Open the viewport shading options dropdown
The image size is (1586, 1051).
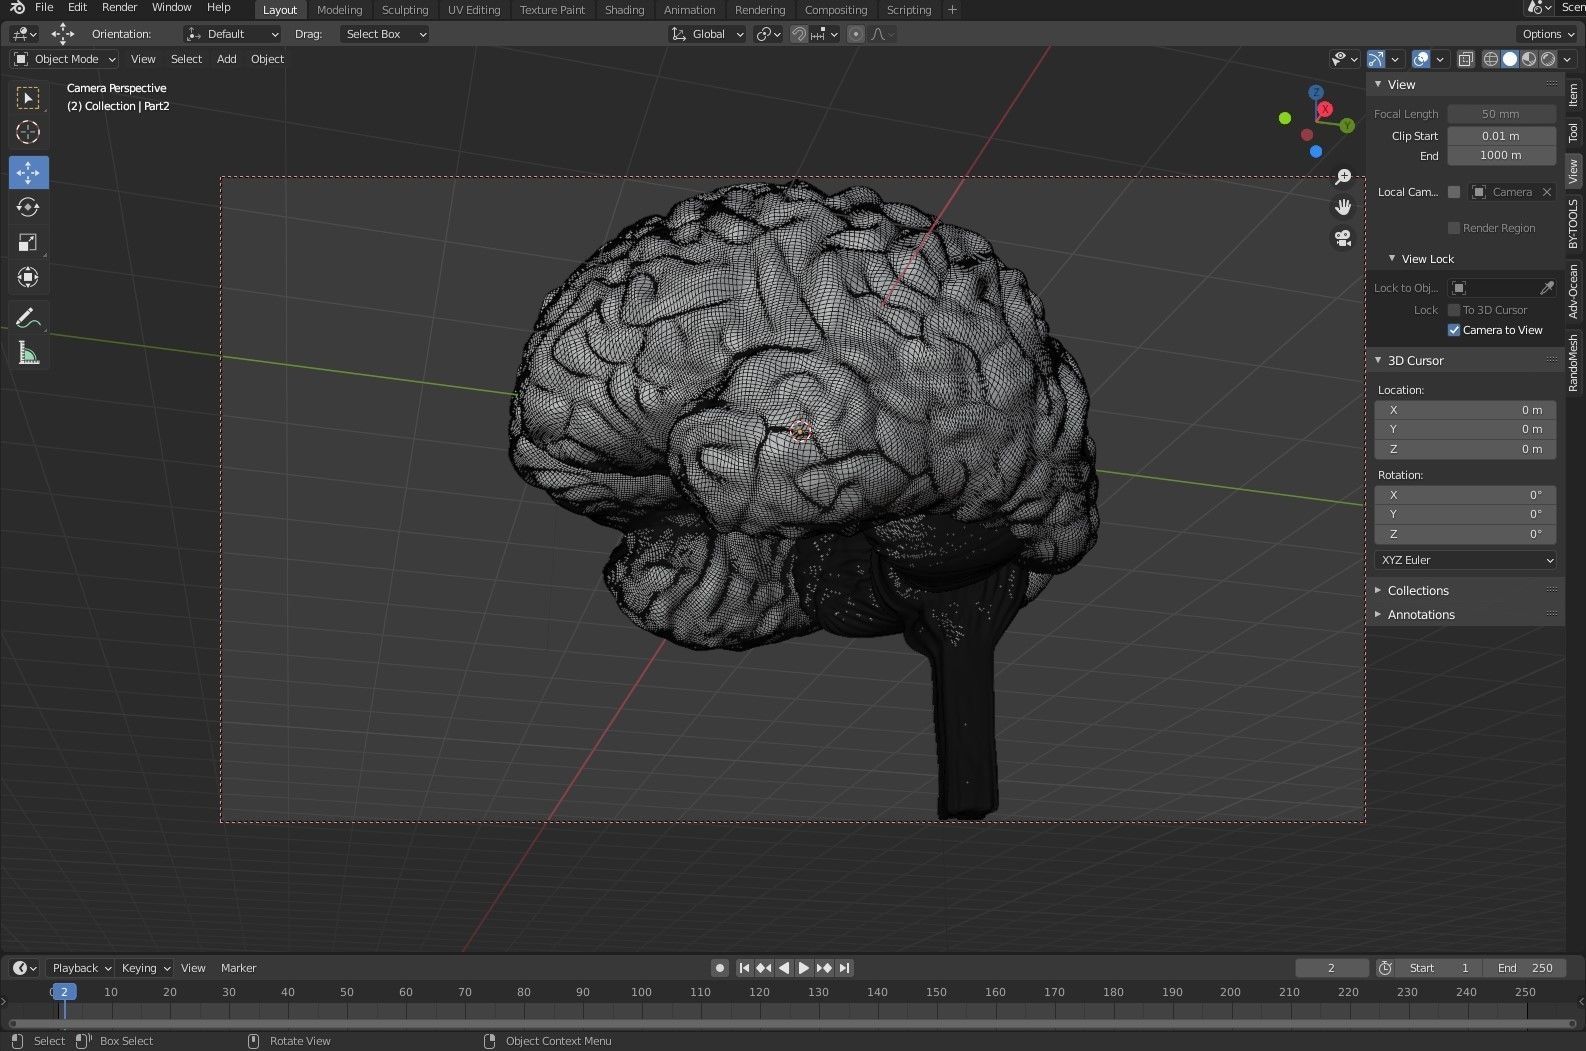tap(1568, 59)
